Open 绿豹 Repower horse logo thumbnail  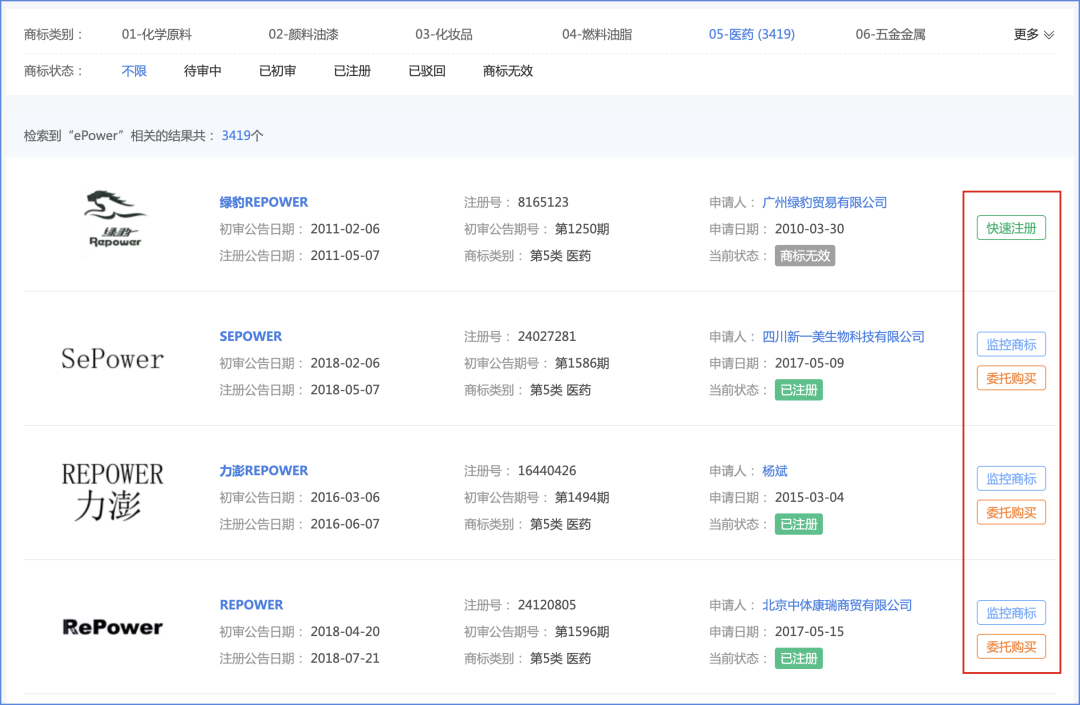coord(113,220)
